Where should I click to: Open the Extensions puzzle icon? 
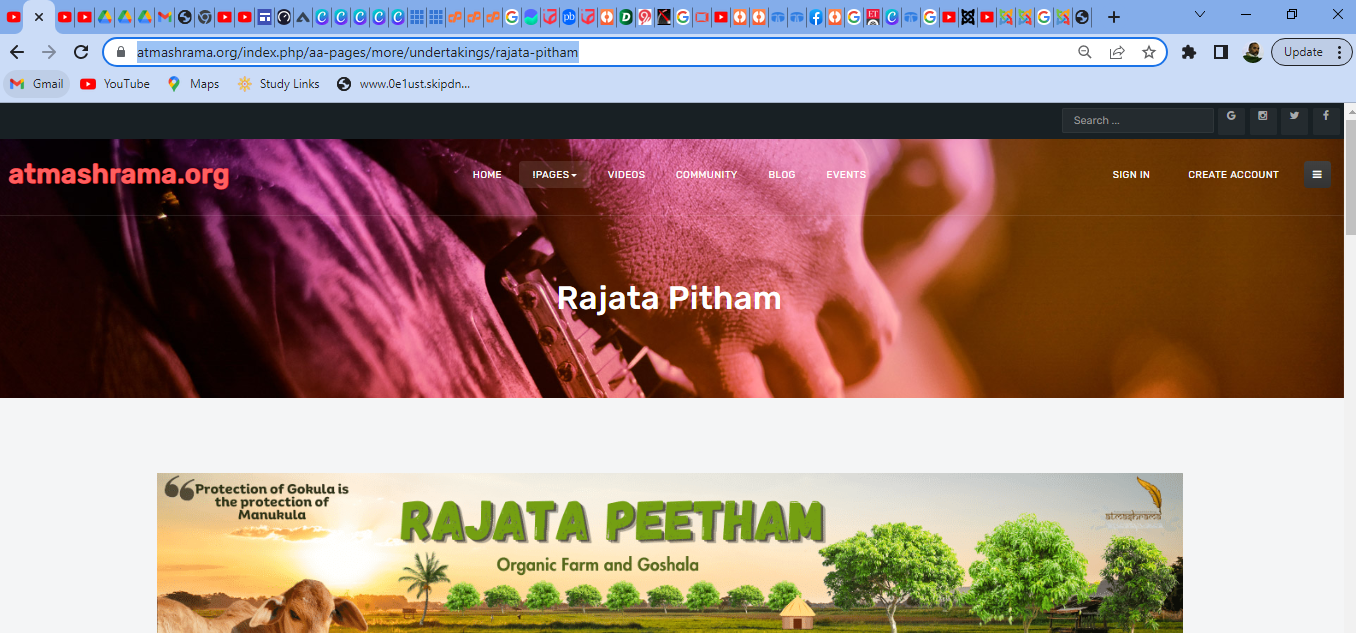tap(1189, 52)
